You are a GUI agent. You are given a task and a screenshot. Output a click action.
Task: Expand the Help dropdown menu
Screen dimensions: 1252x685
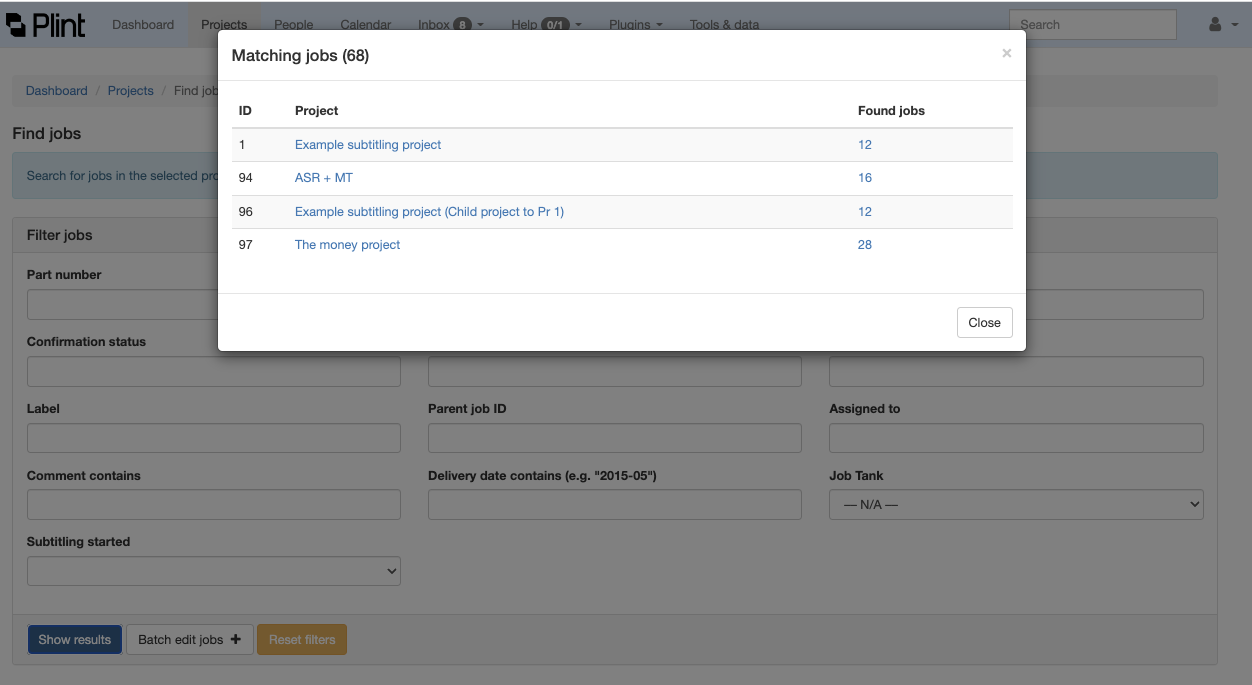[546, 24]
